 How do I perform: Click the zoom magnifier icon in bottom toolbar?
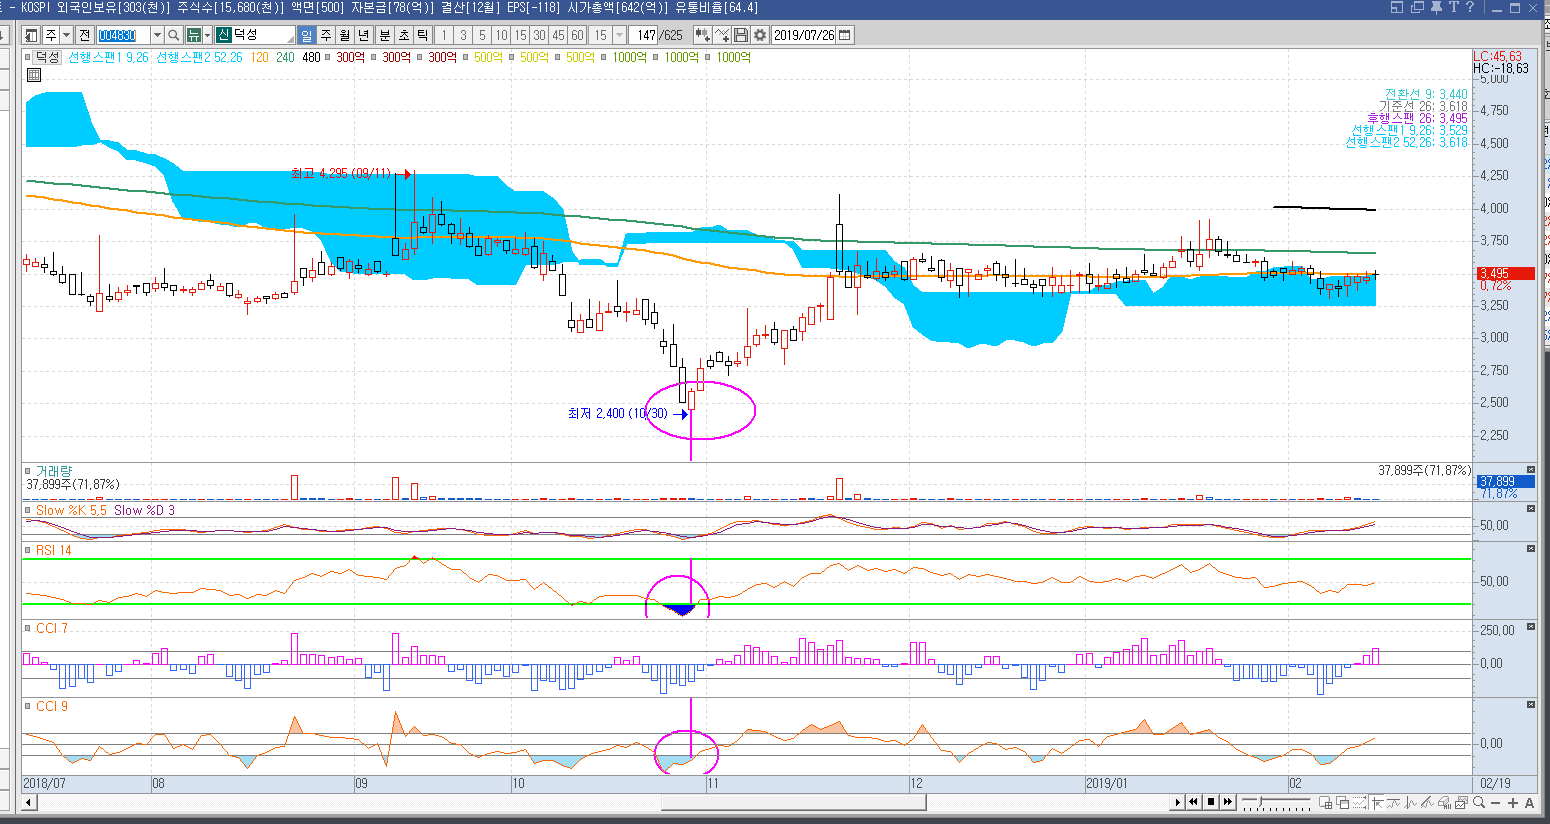click(x=1476, y=802)
